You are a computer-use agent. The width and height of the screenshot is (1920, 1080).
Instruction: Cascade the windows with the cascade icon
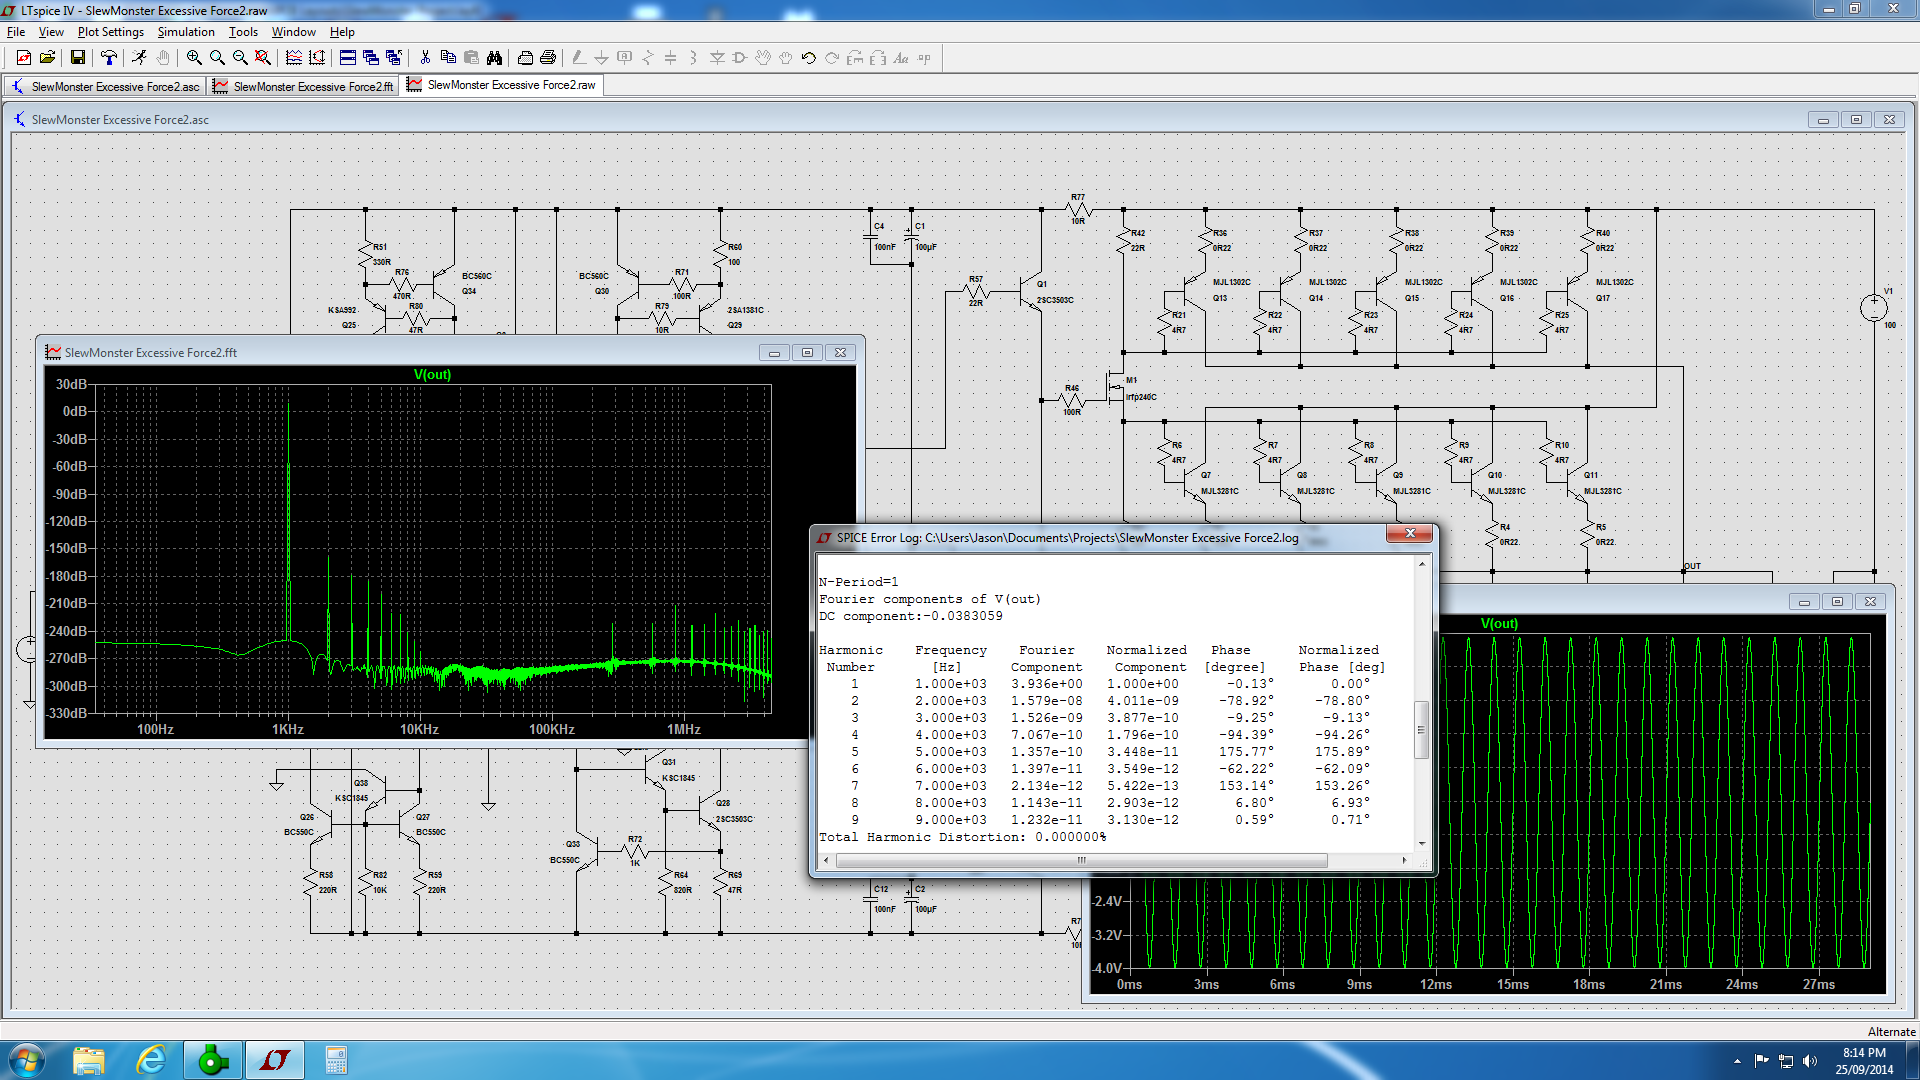point(371,58)
